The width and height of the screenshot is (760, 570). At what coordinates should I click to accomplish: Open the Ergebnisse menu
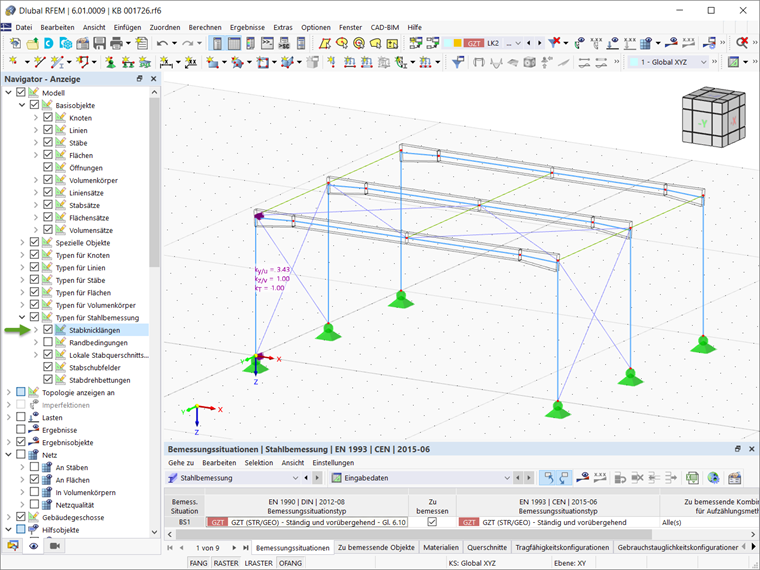point(247,27)
